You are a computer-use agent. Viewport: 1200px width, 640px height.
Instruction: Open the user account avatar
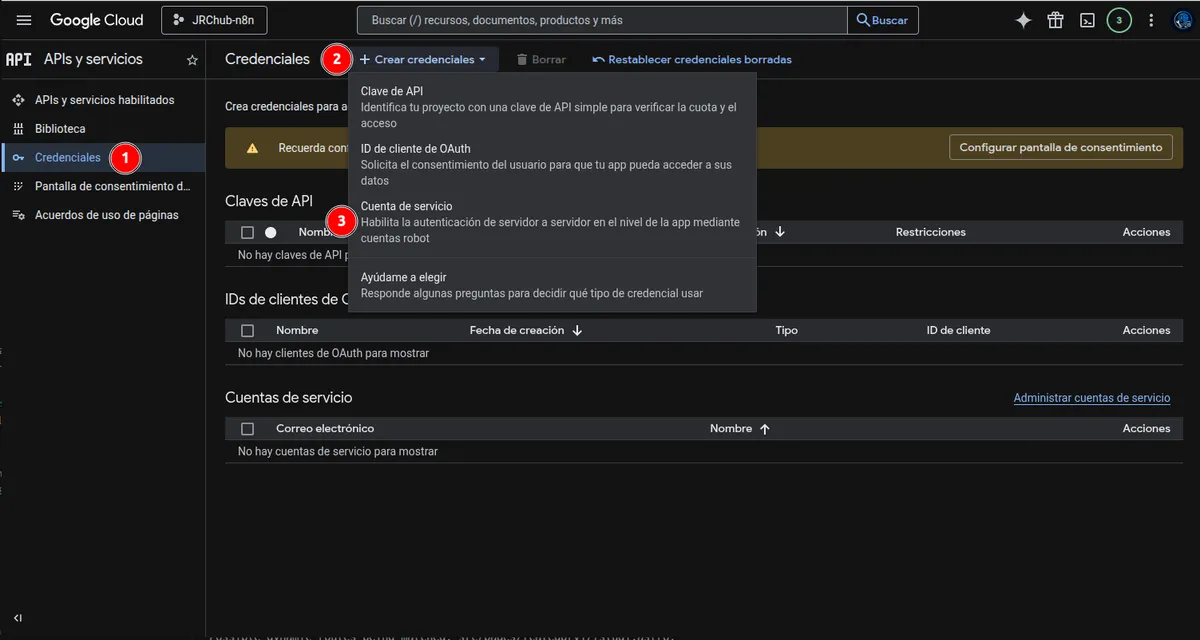pyautogui.click(x=1183, y=20)
